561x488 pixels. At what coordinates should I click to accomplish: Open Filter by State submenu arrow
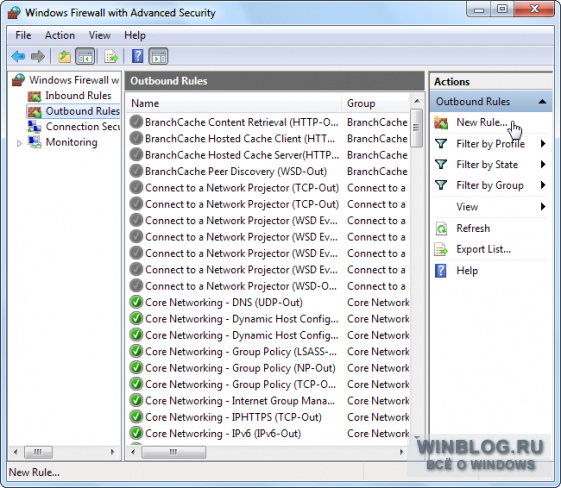pyautogui.click(x=543, y=165)
